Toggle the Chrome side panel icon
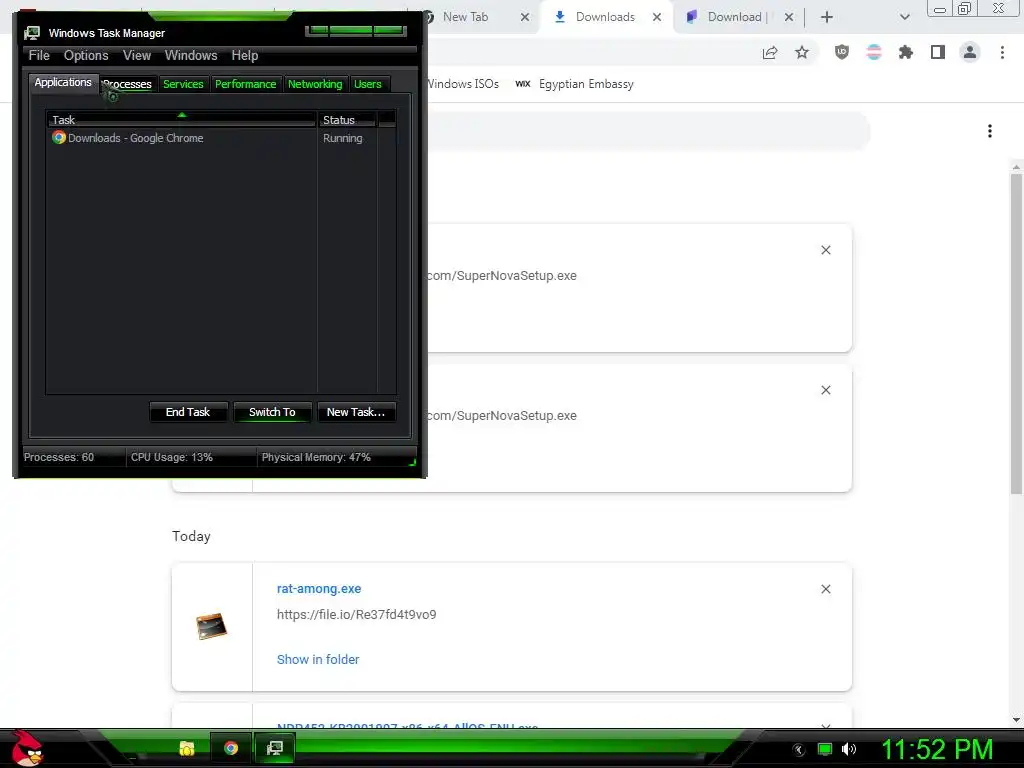Image resolution: width=1024 pixels, height=768 pixels. 938,52
